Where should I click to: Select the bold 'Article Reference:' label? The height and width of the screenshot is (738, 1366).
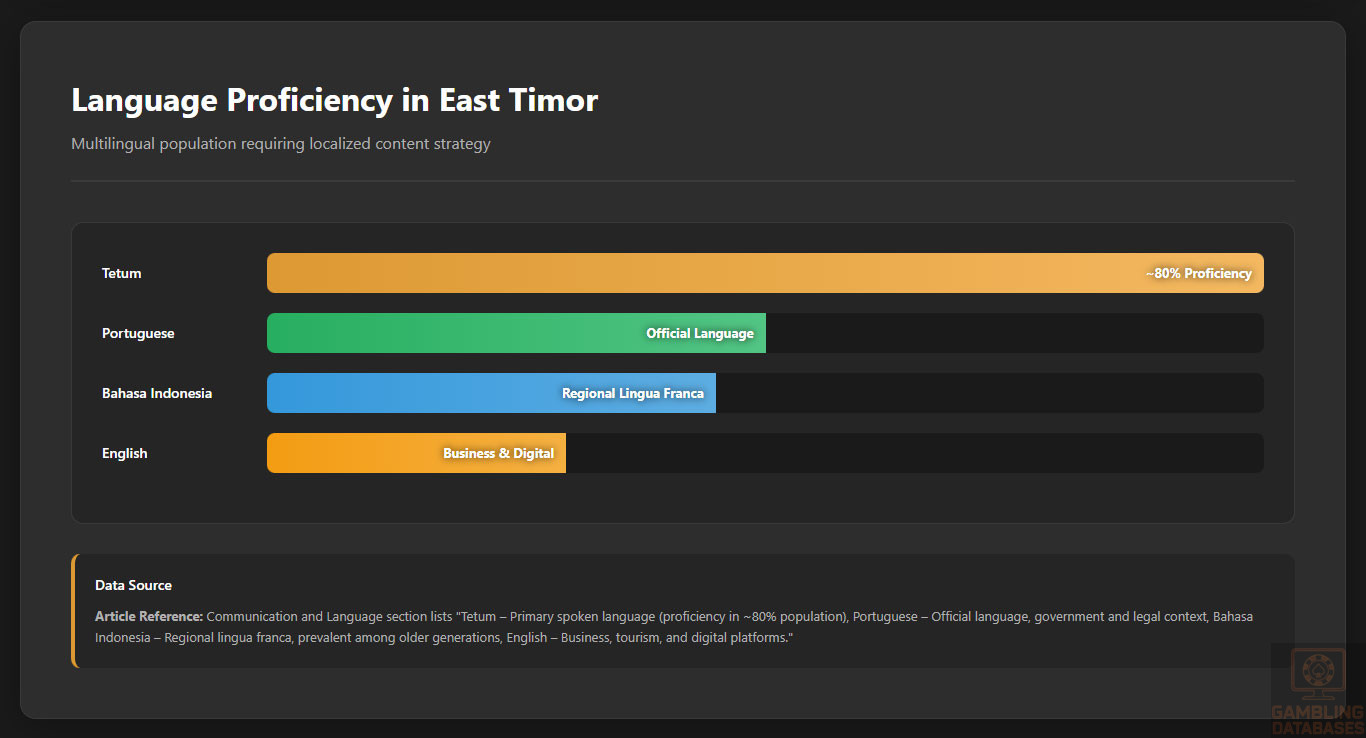click(149, 616)
